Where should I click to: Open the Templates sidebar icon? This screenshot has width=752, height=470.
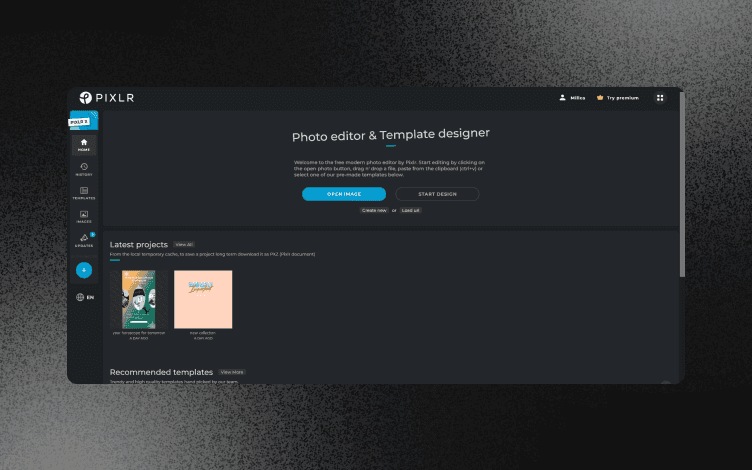84,193
